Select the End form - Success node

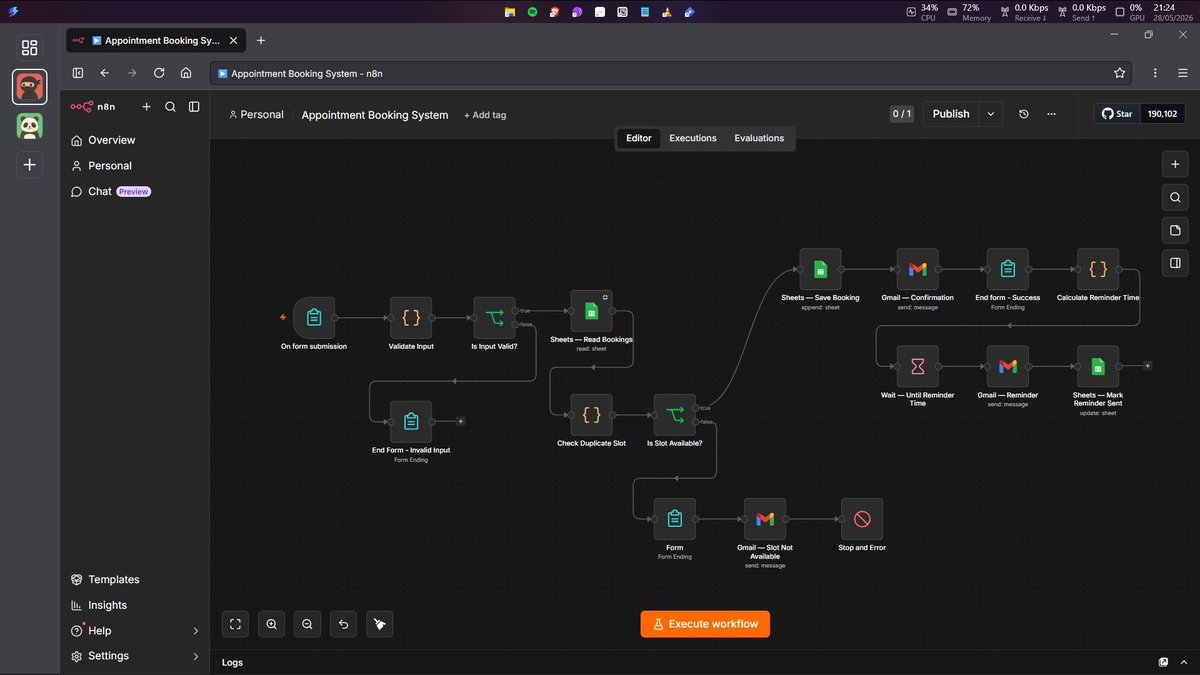click(x=1007, y=269)
